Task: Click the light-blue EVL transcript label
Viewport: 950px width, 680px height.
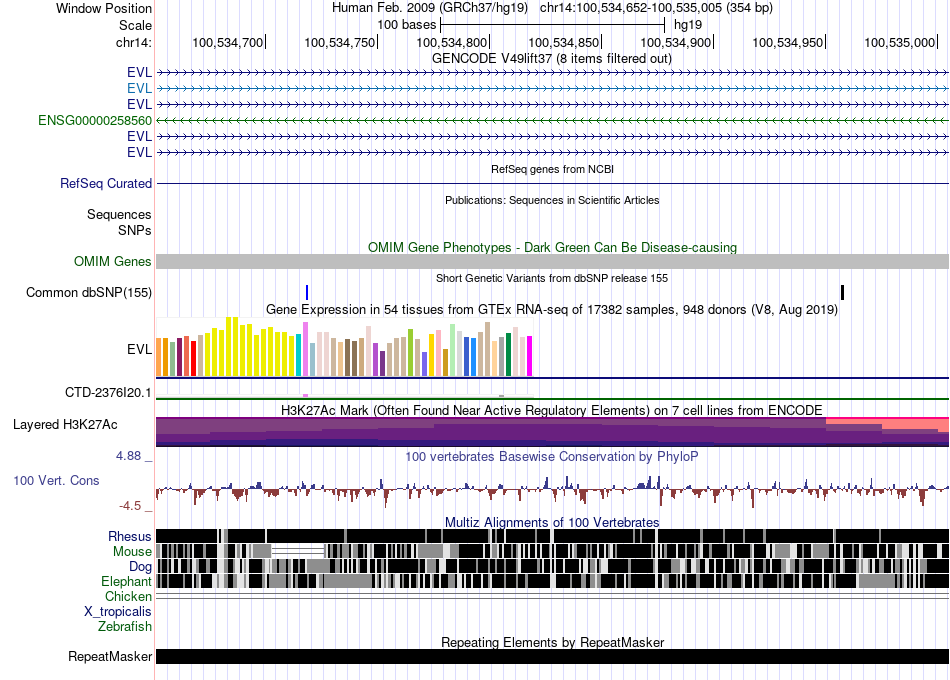Action: (x=139, y=88)
